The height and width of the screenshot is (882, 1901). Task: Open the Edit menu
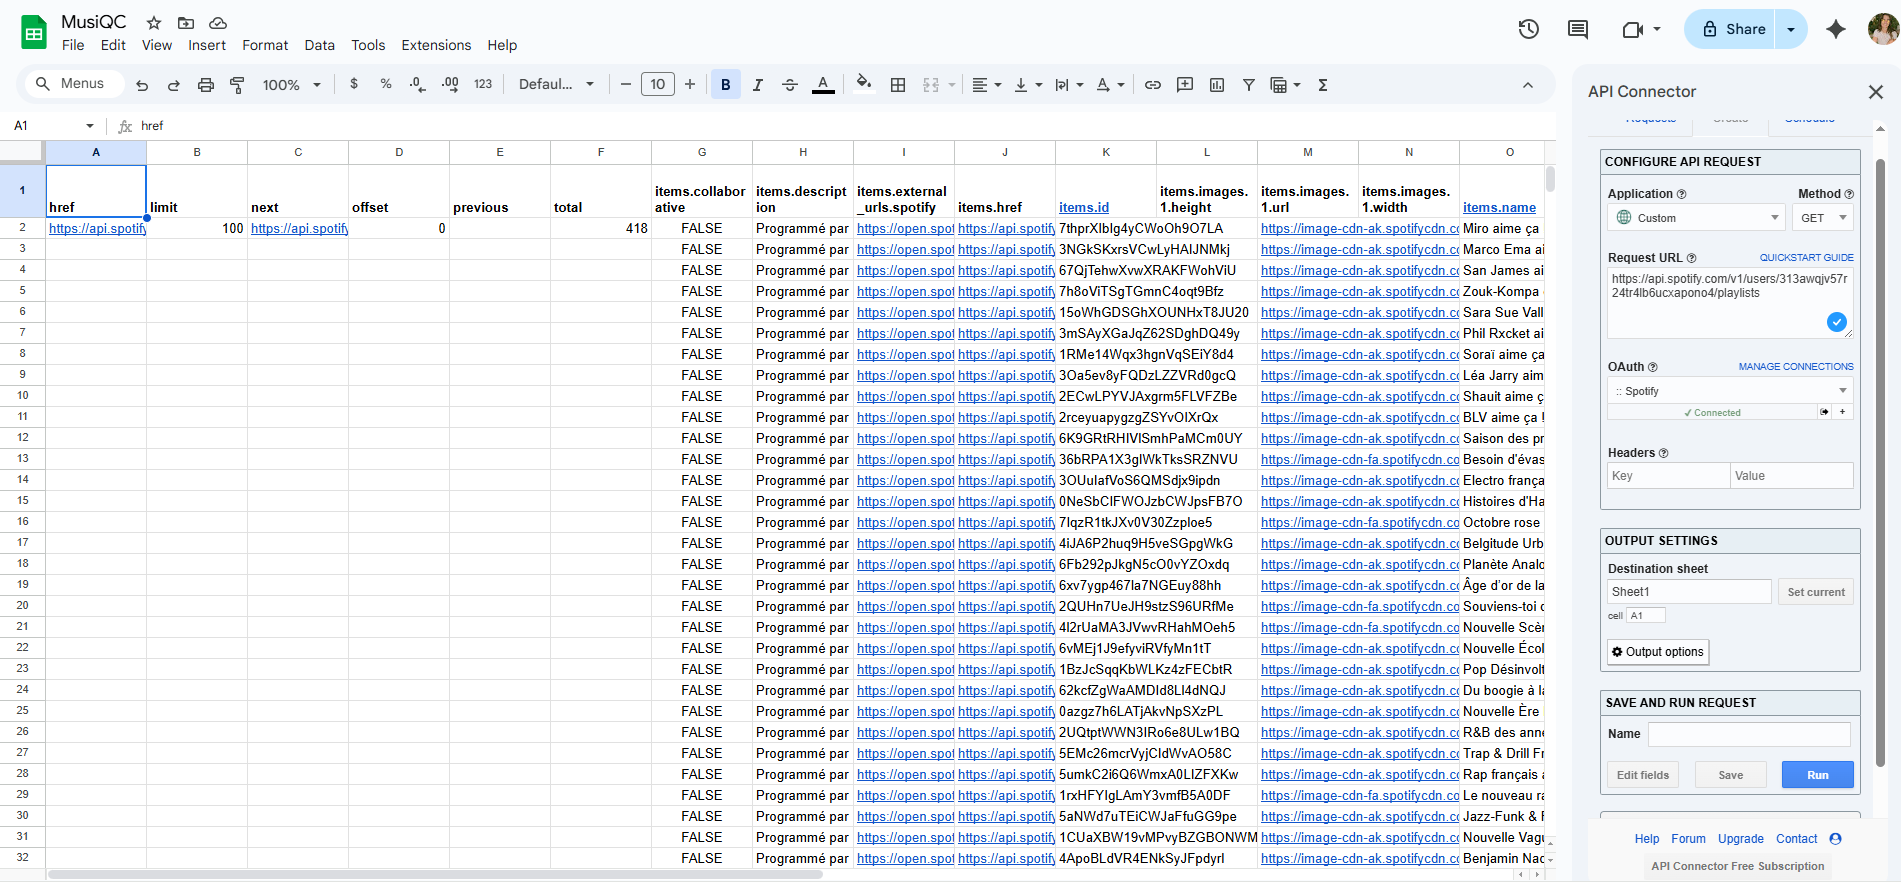(113, 45)
